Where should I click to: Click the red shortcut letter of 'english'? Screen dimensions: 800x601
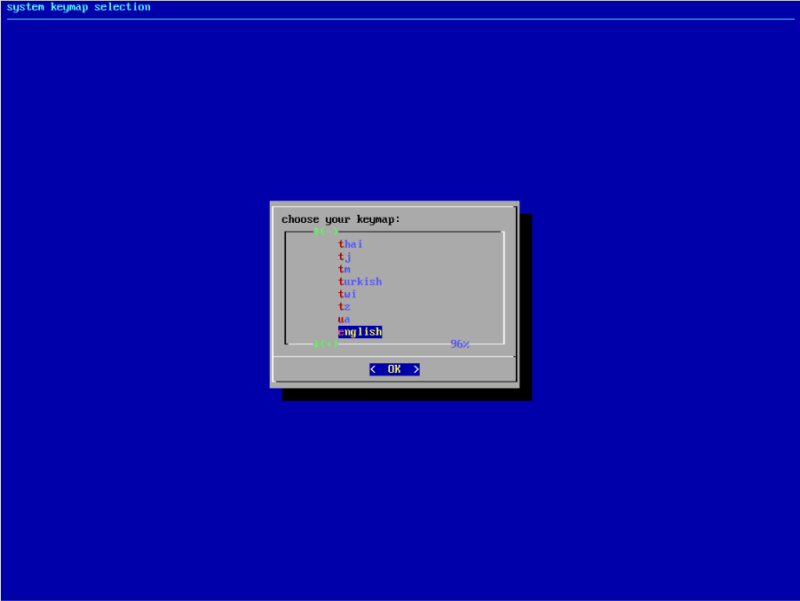click(341, 331)
